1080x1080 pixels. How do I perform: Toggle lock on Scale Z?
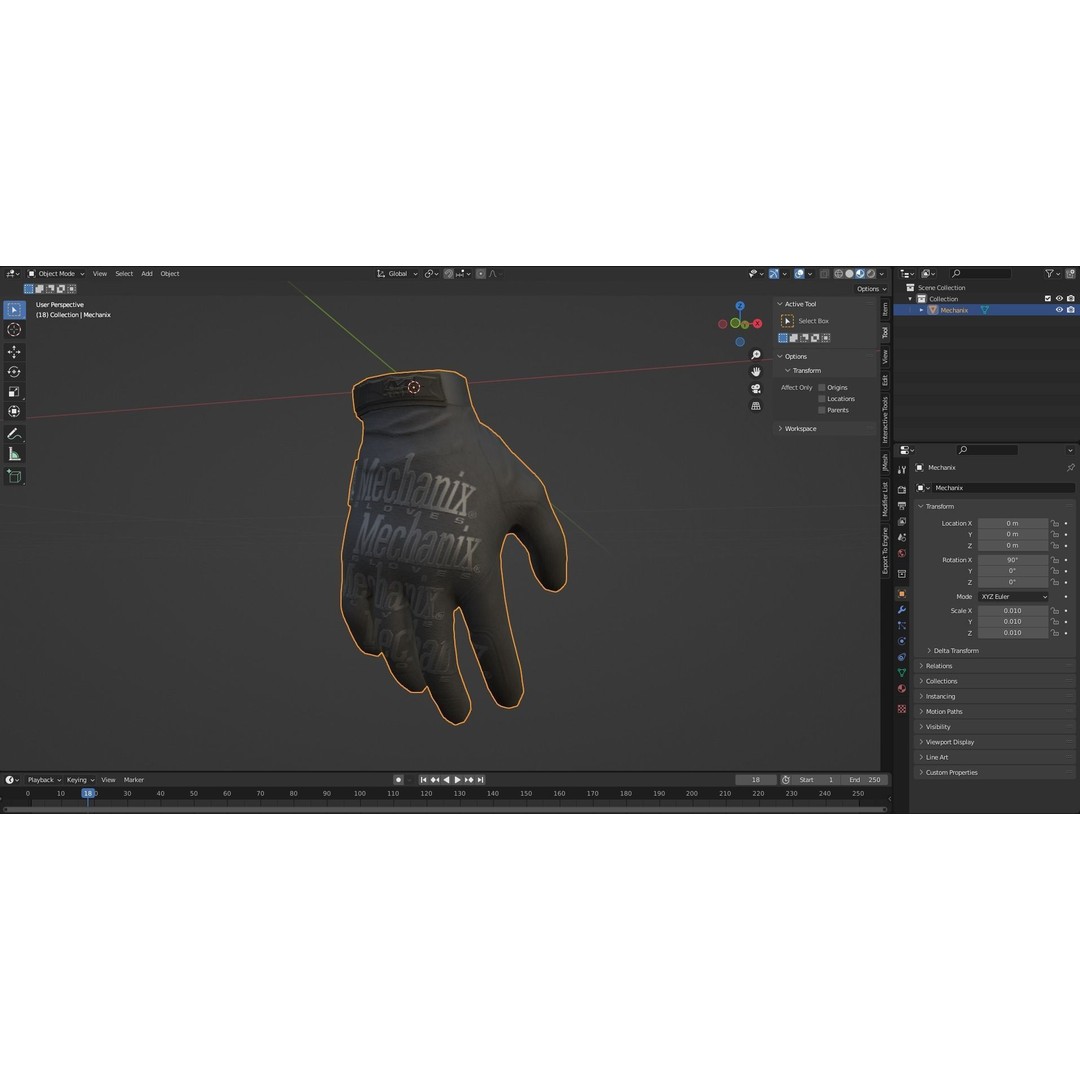(1055, 633)
